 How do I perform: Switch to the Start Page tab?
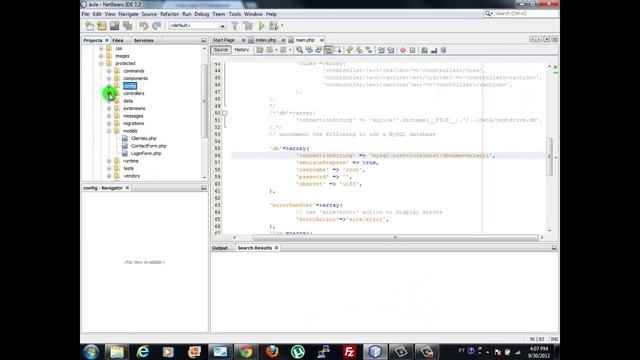(x=224, y=40)
